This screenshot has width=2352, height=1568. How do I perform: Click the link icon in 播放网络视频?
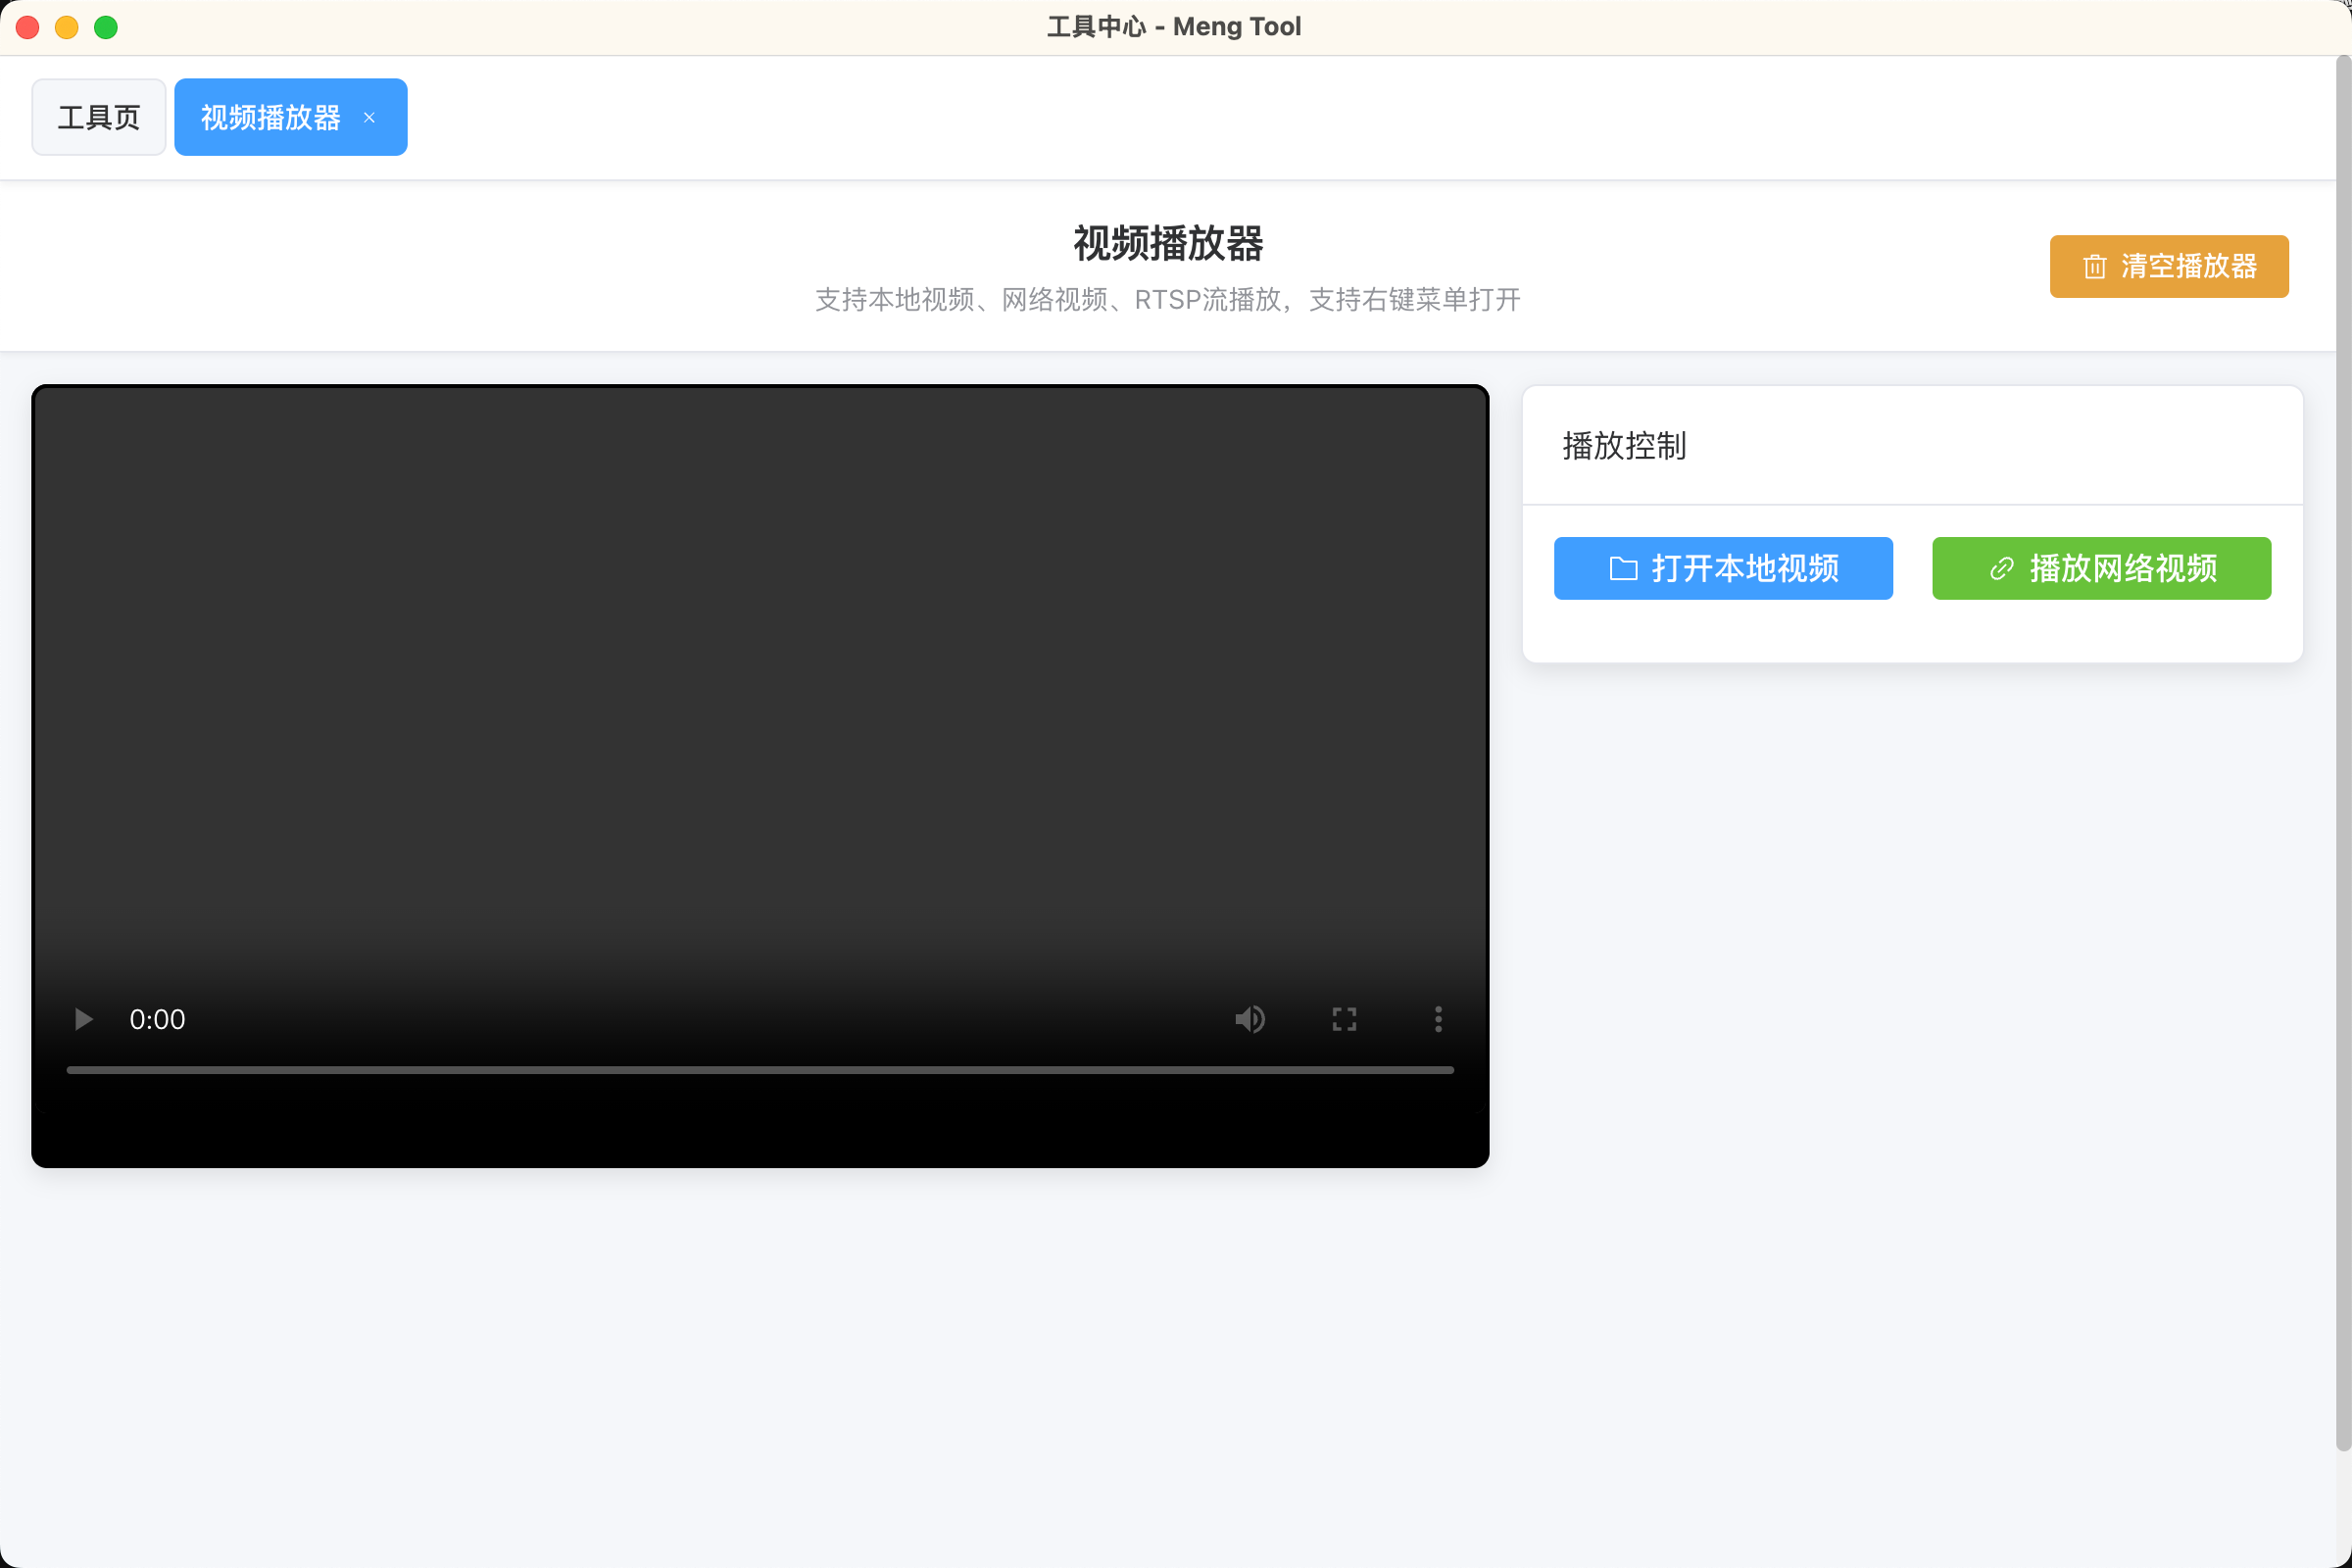coord(2001,569)
